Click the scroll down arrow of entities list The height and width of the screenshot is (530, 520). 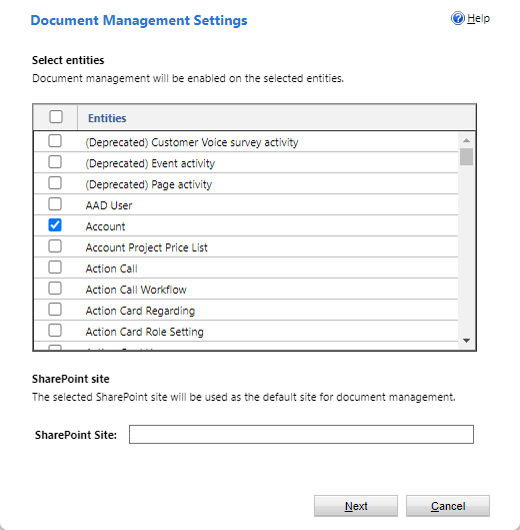pos(466,340)
